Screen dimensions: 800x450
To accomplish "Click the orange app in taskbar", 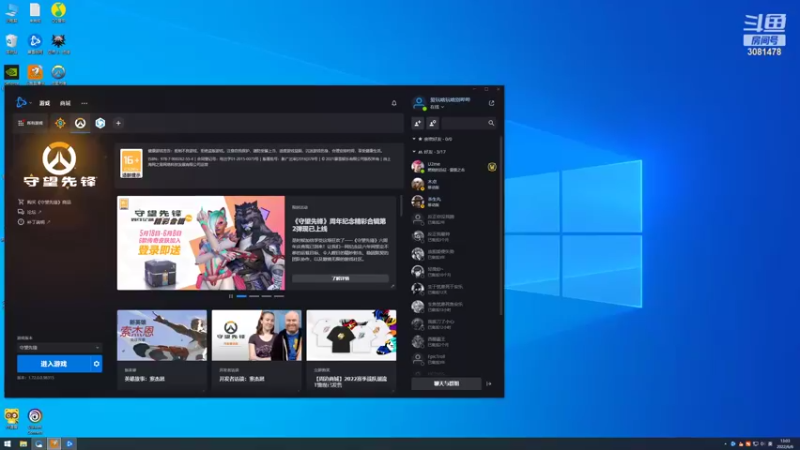I will click(54, 444).
